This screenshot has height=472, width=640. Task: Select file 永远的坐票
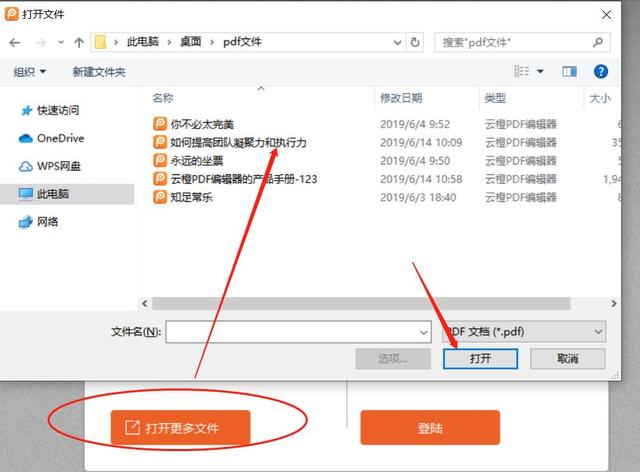point(197,161)
